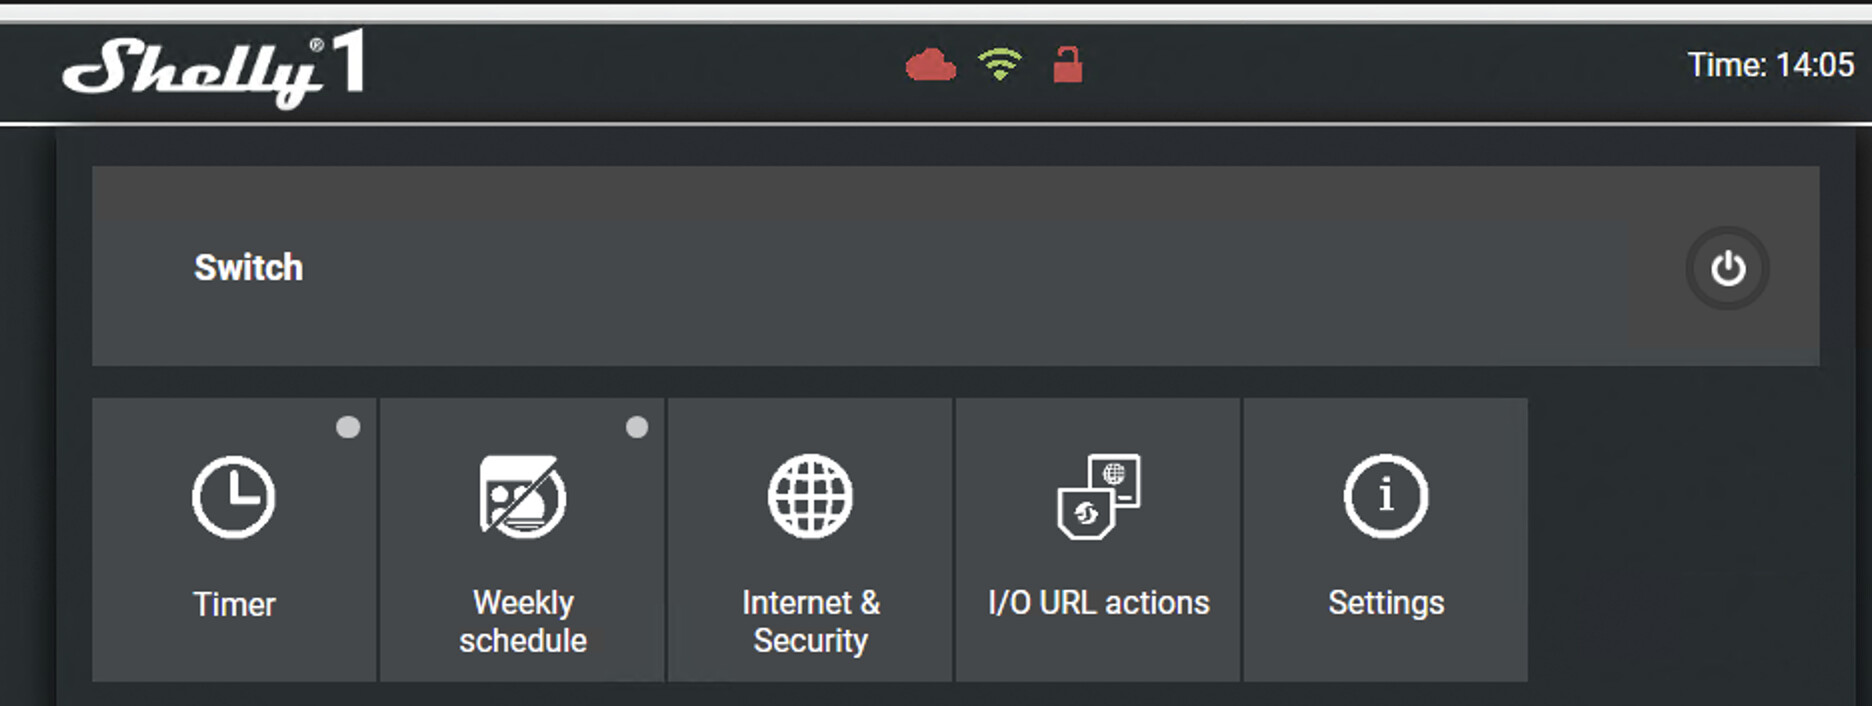Click the Weekly schedule status indicator dot
Image resolution: width=1872 pixels, height=706 pixels.
tap(636, 427)
